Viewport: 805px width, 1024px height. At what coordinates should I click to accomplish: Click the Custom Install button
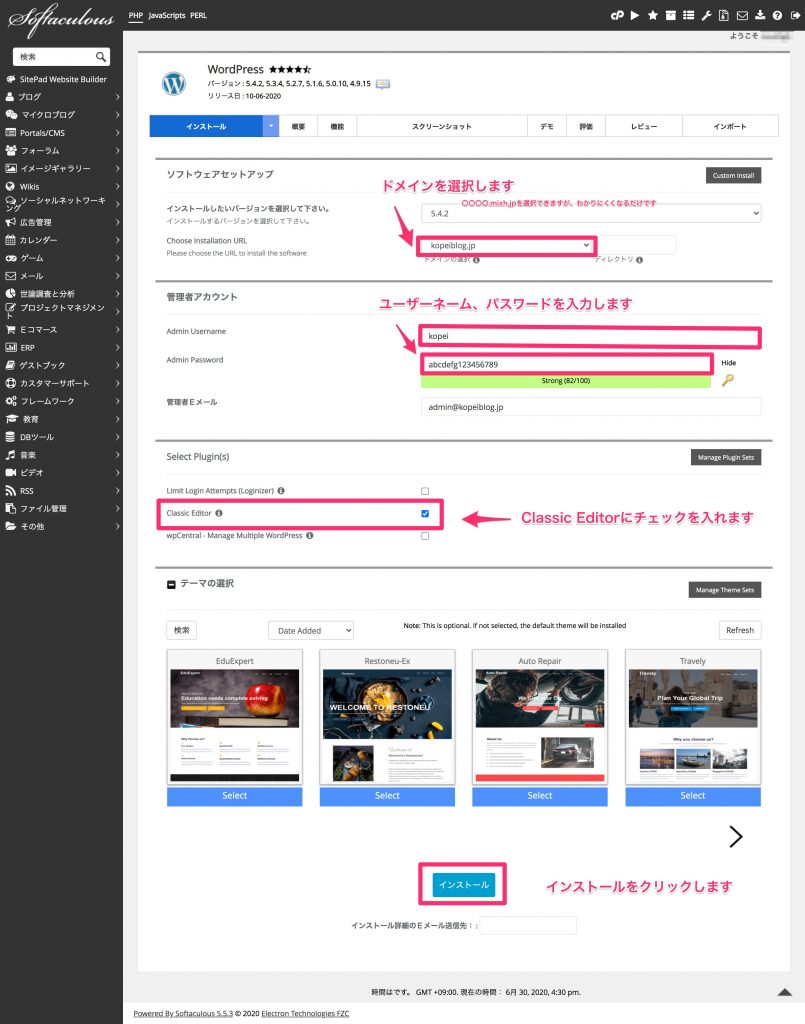733,176
